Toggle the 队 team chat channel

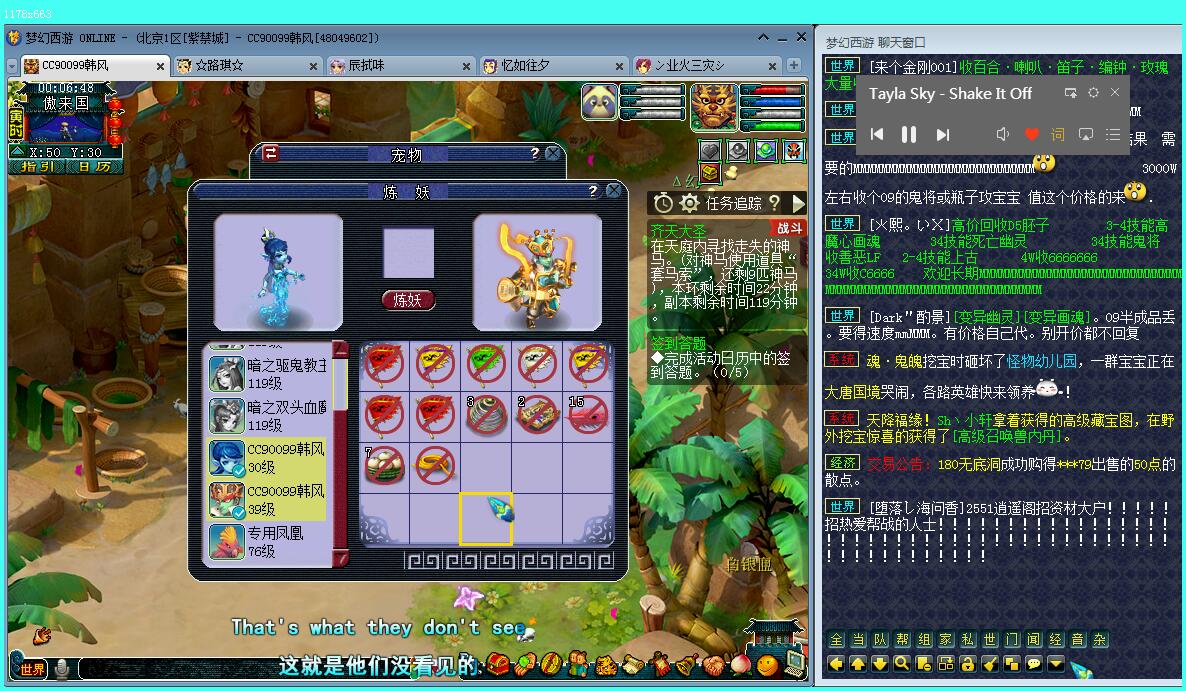click(880, 640)
